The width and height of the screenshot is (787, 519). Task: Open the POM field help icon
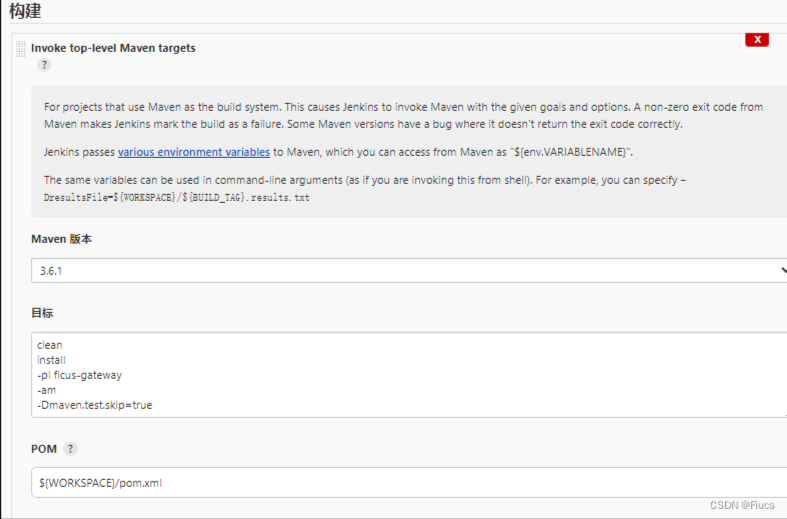click(x=71, y=449)
